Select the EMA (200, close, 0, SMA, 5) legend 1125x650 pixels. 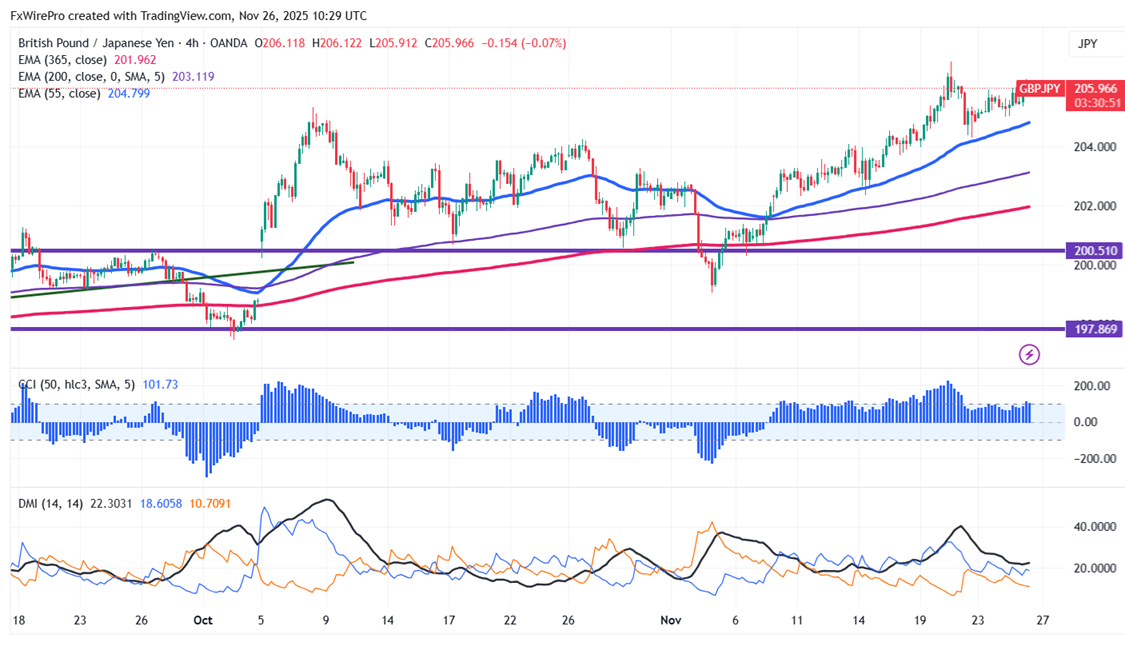coord(91,77)
